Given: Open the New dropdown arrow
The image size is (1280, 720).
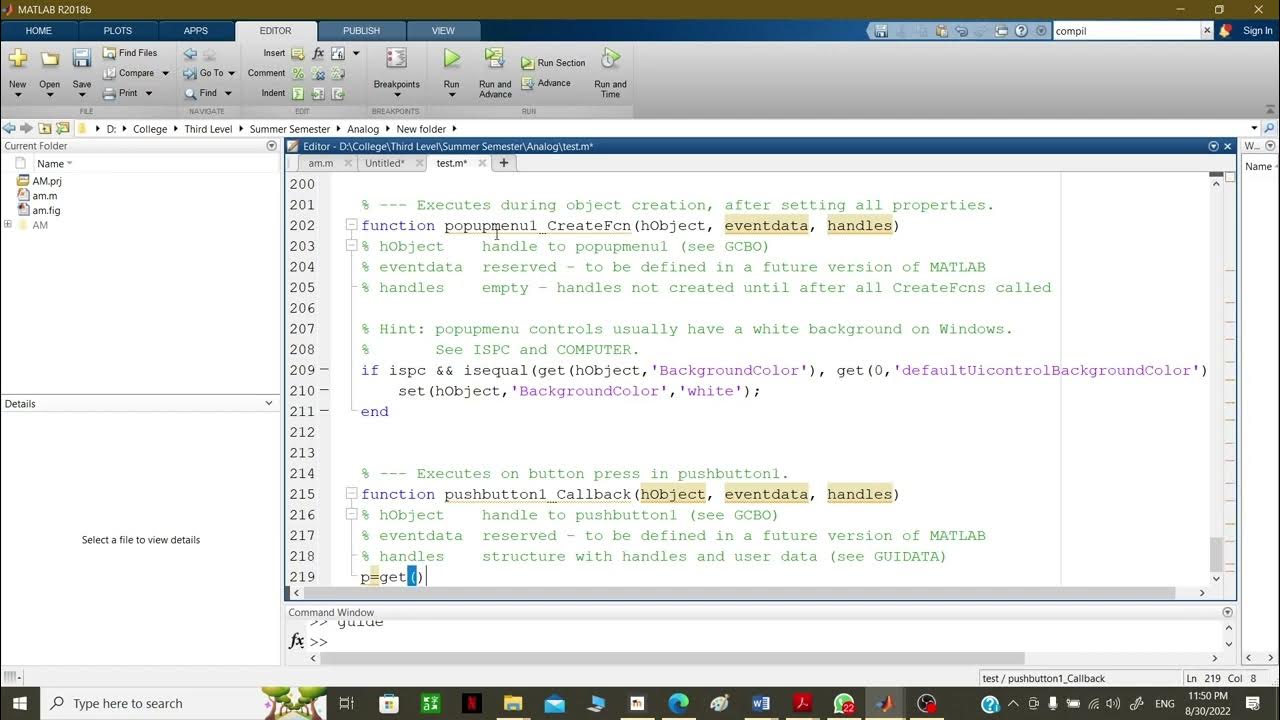Looking at the screenshot, I should pos(17,95).
